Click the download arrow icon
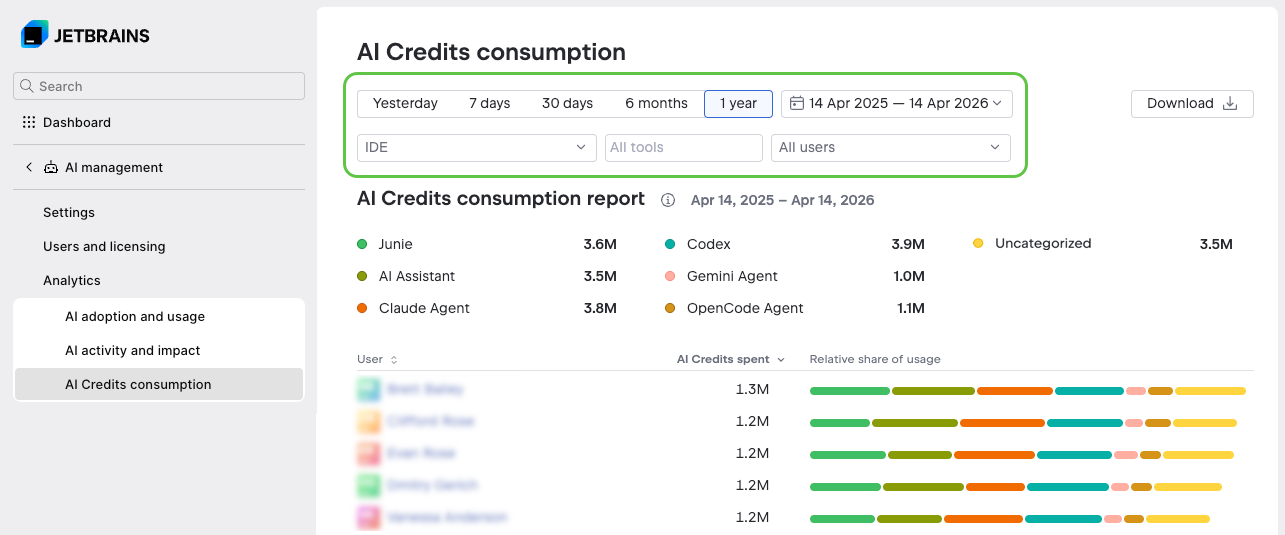 tap(1231, 104)
